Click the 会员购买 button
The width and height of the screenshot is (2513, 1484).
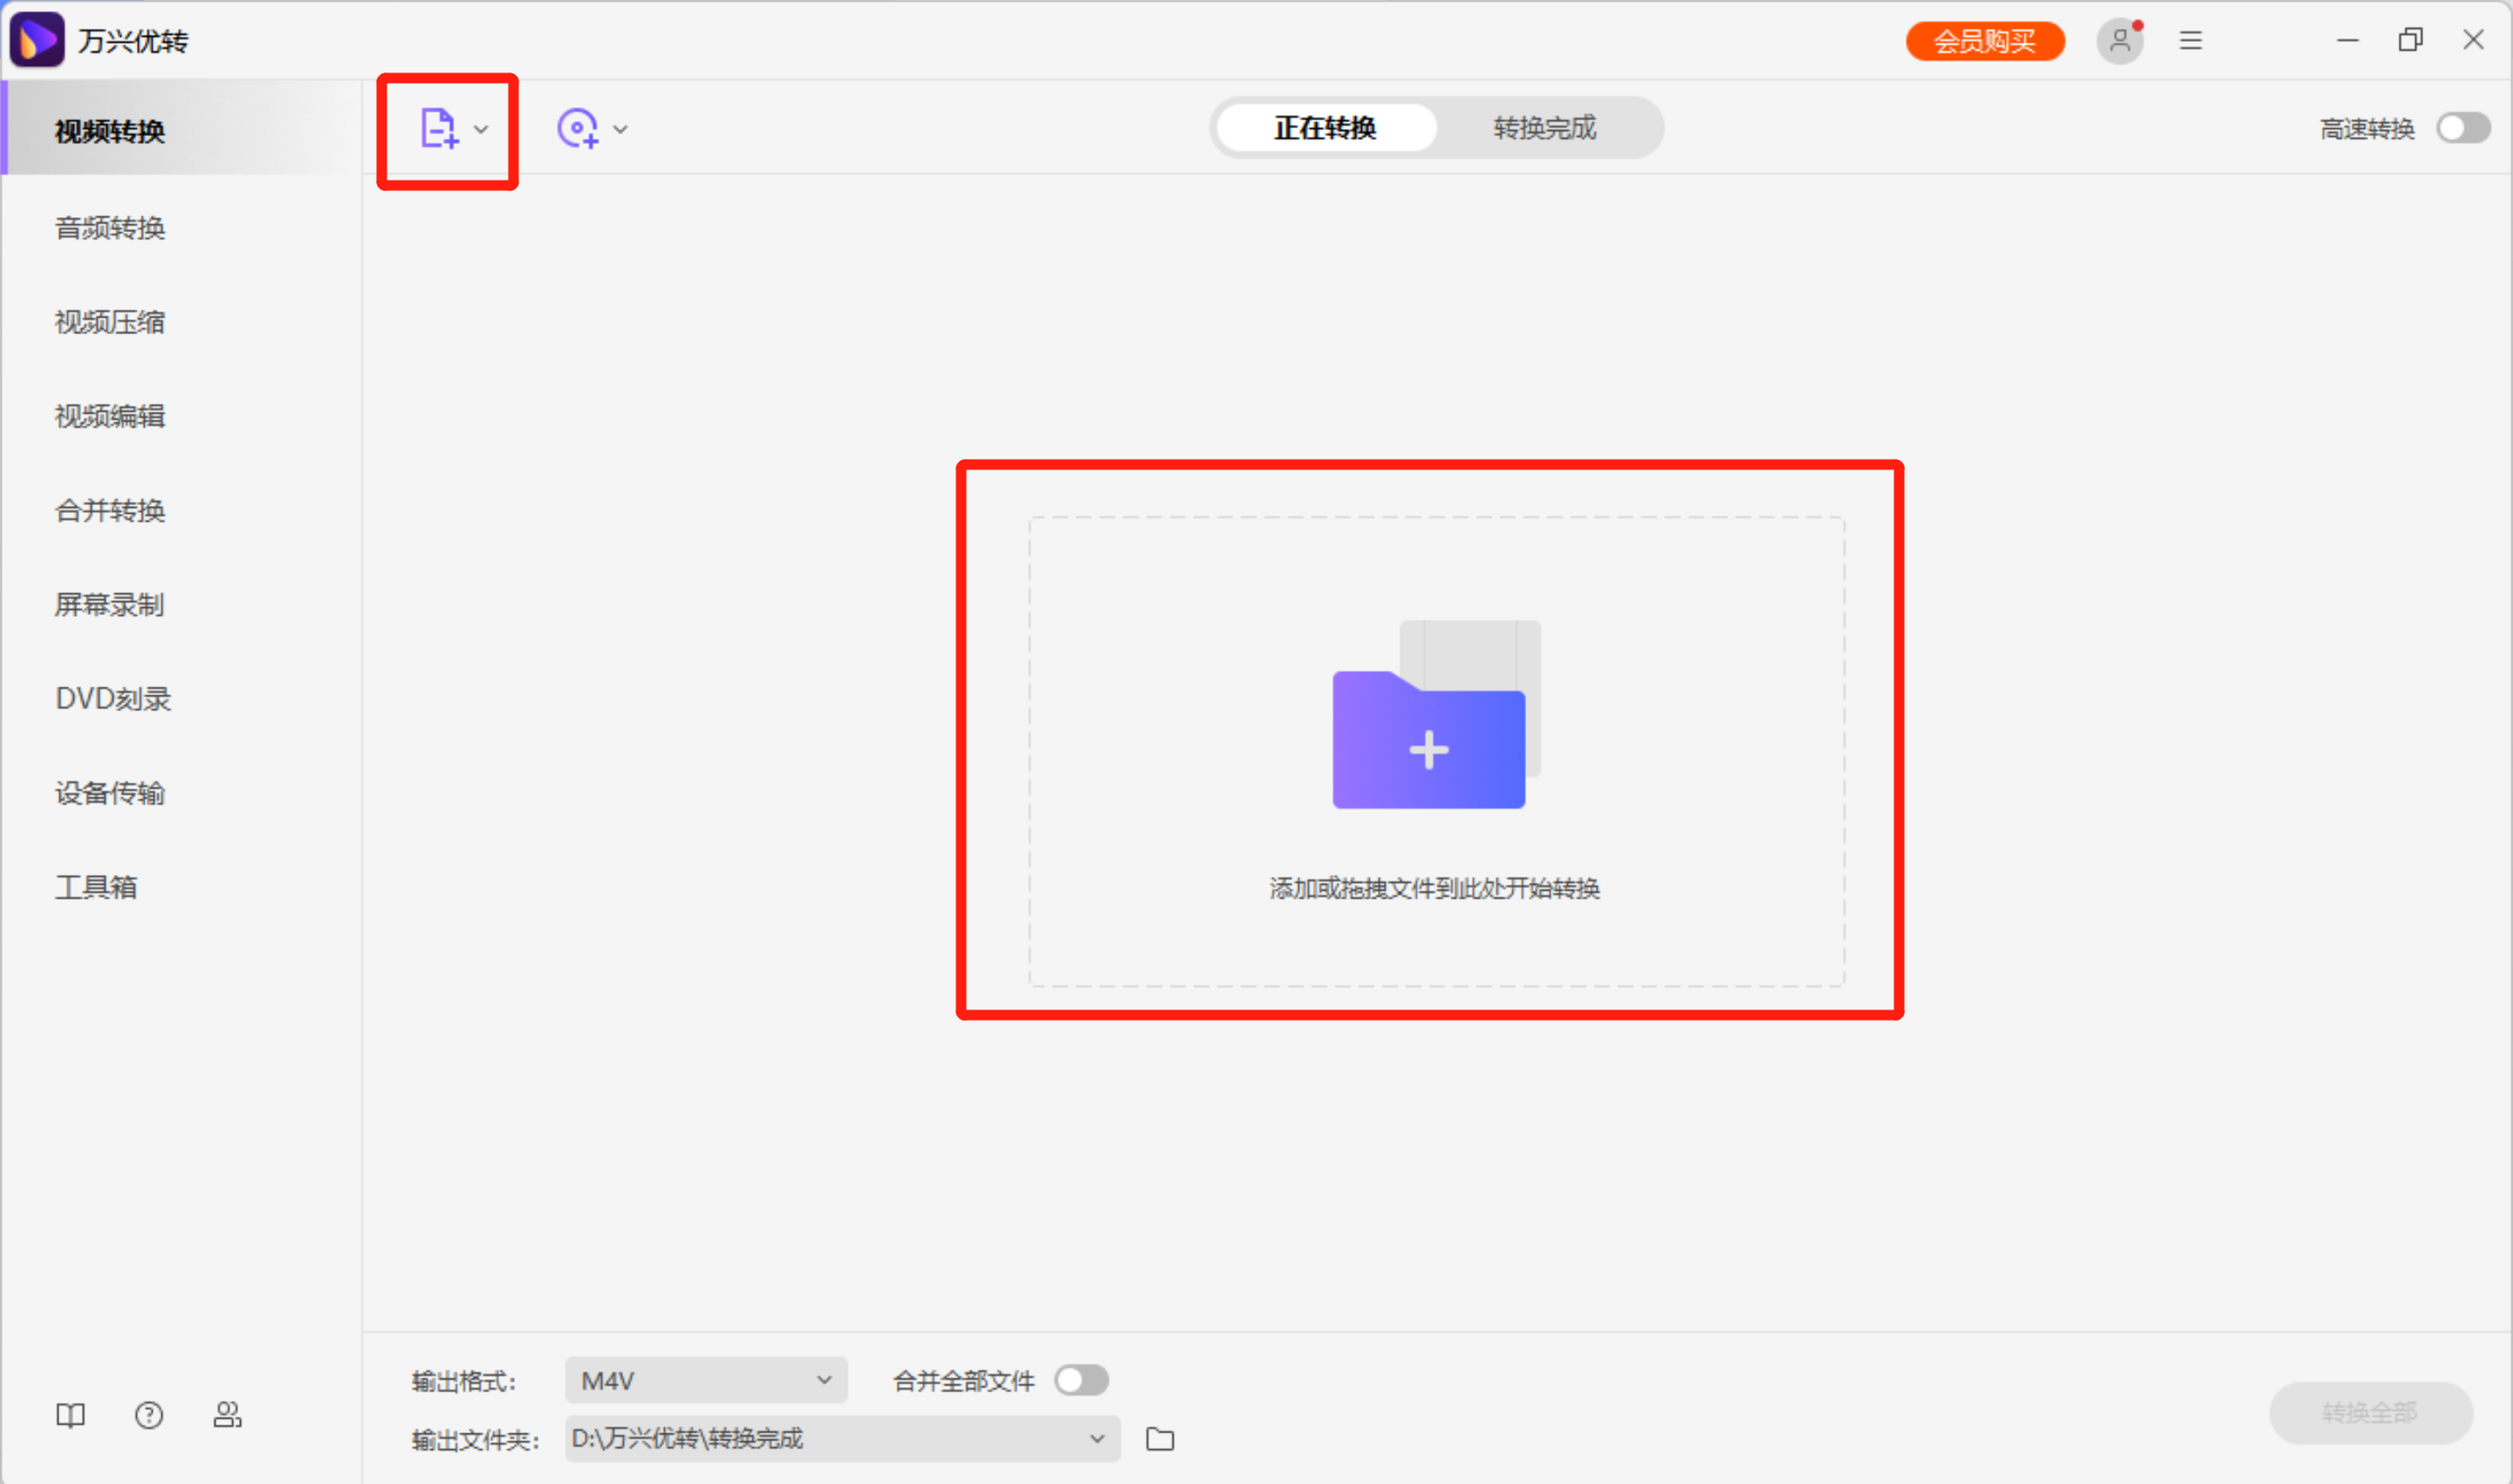(1984, 41)
